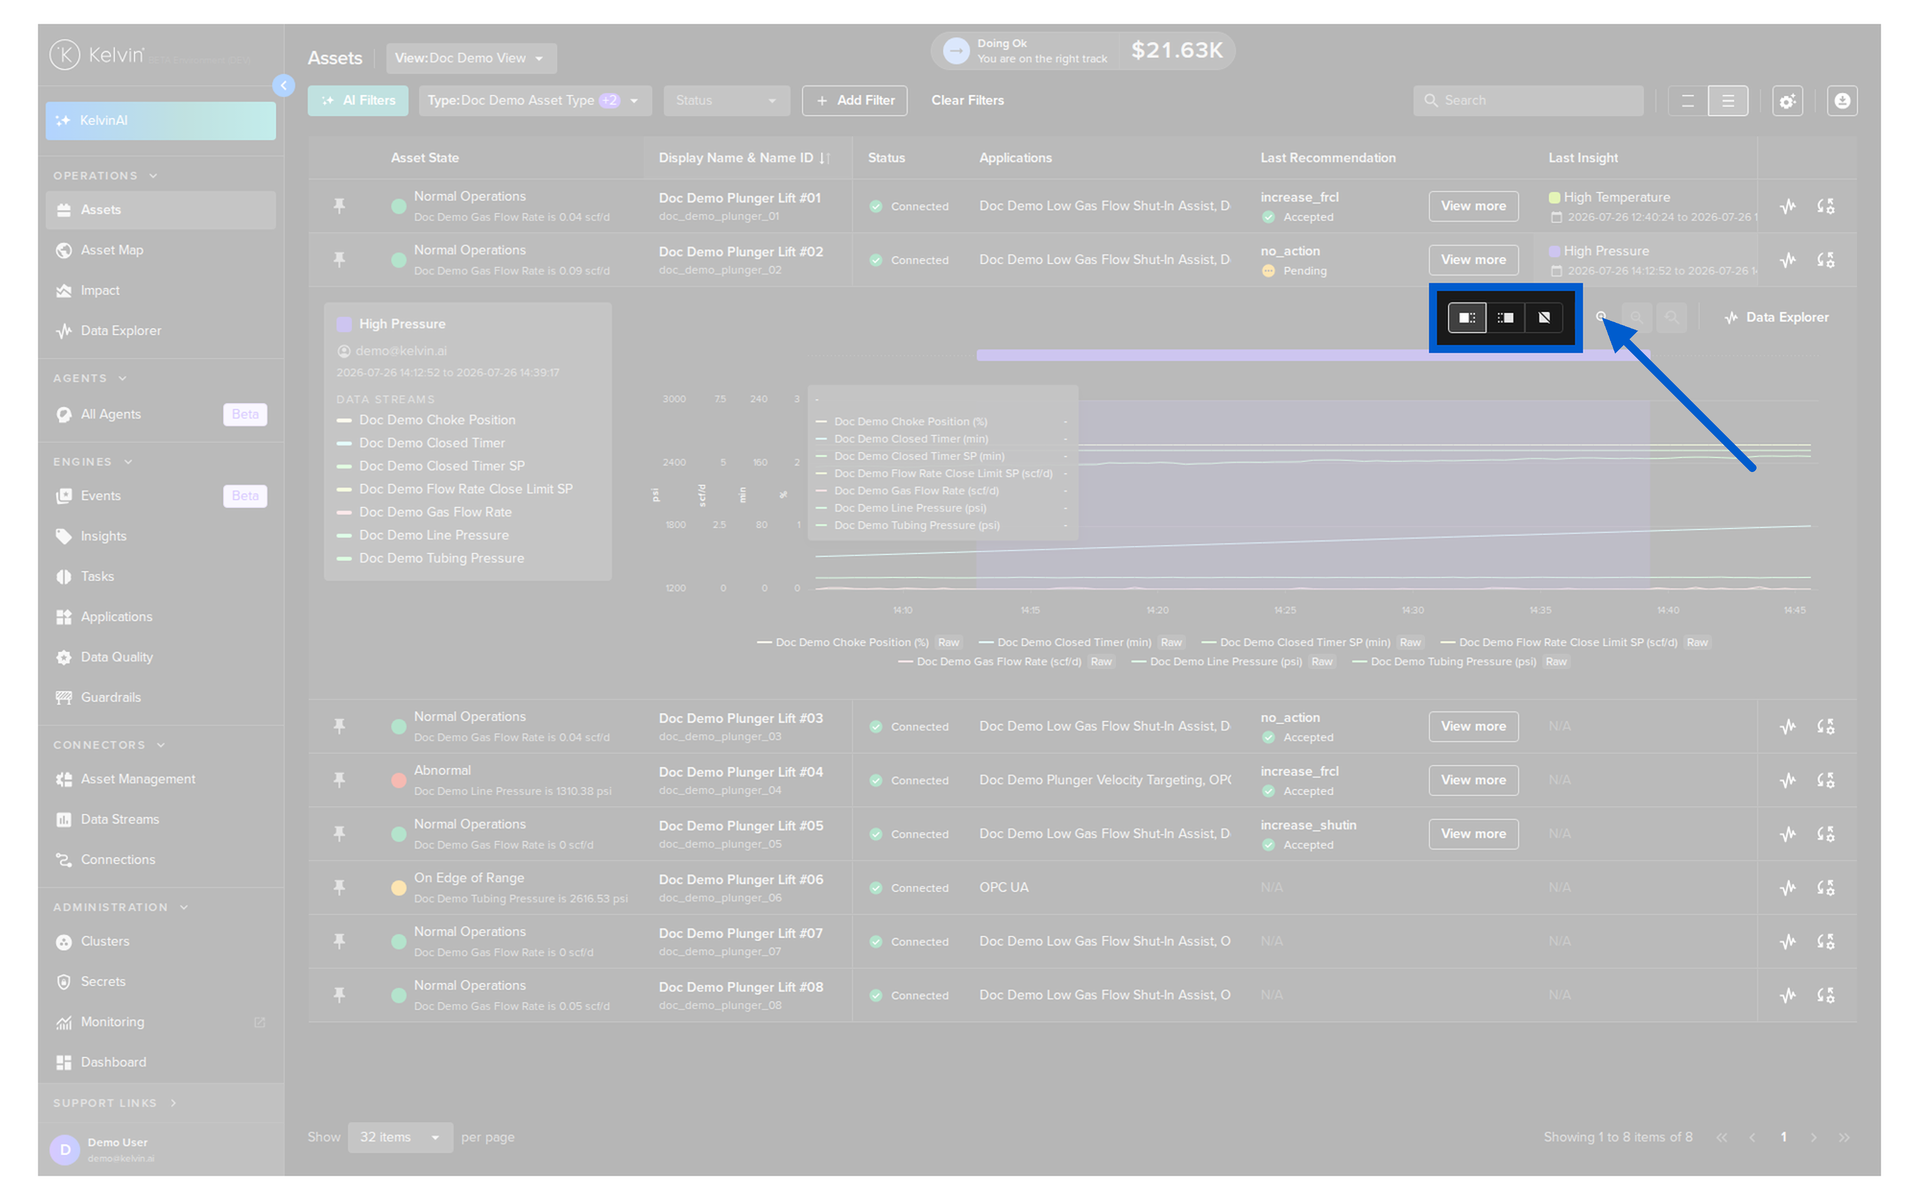Click View more for Plunger Lift #05
The width and height of the screenshot is (1920, 1200).
1473,834
